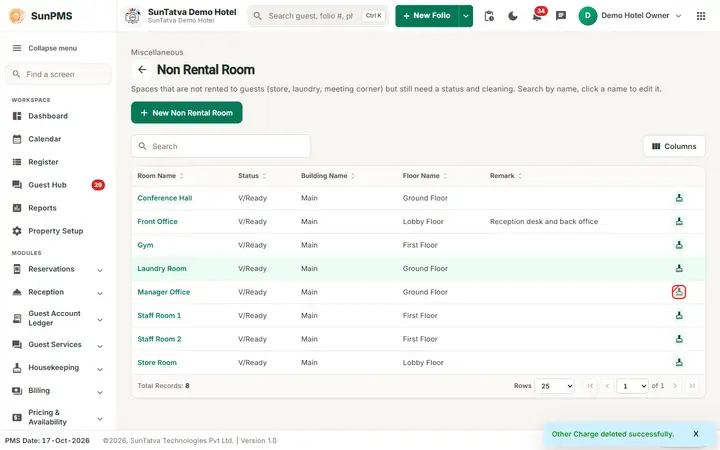
Task: Go to the first page of results
Action: tap(590, 386)
